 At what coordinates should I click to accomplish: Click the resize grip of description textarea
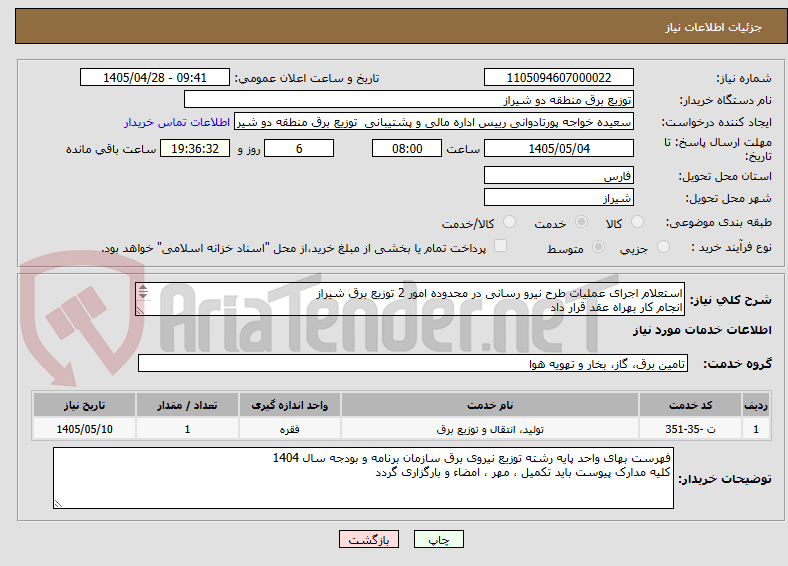140,311
